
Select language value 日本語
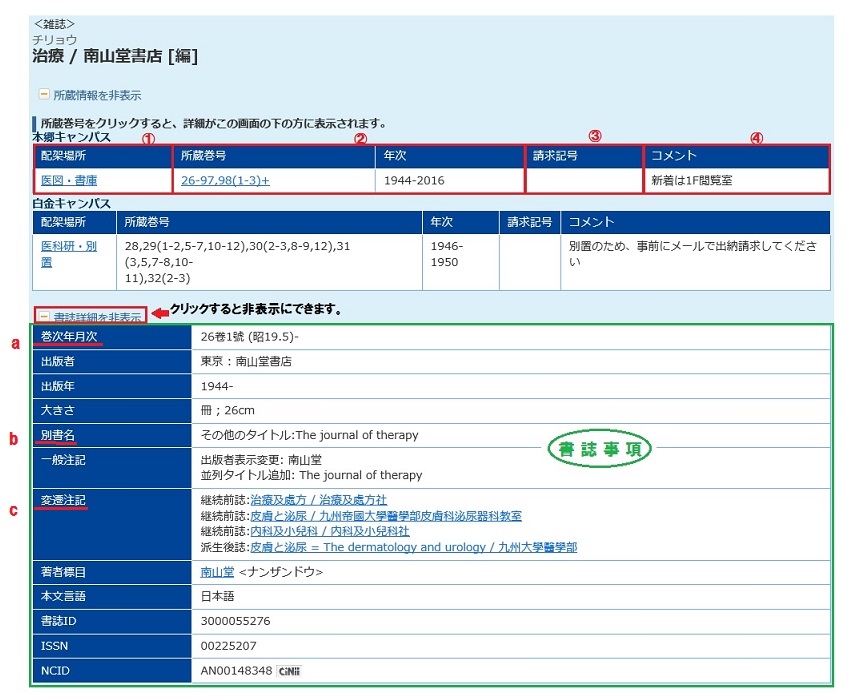217,596
